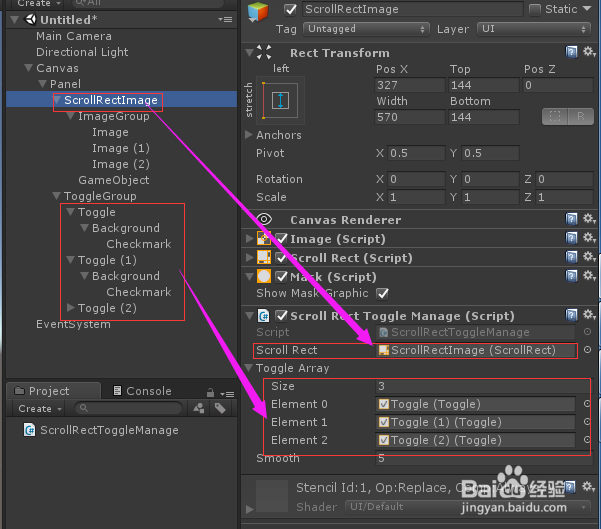Expand Toggle (2) tree node
This screenshot has width=601, height=529.
point(71,307)
